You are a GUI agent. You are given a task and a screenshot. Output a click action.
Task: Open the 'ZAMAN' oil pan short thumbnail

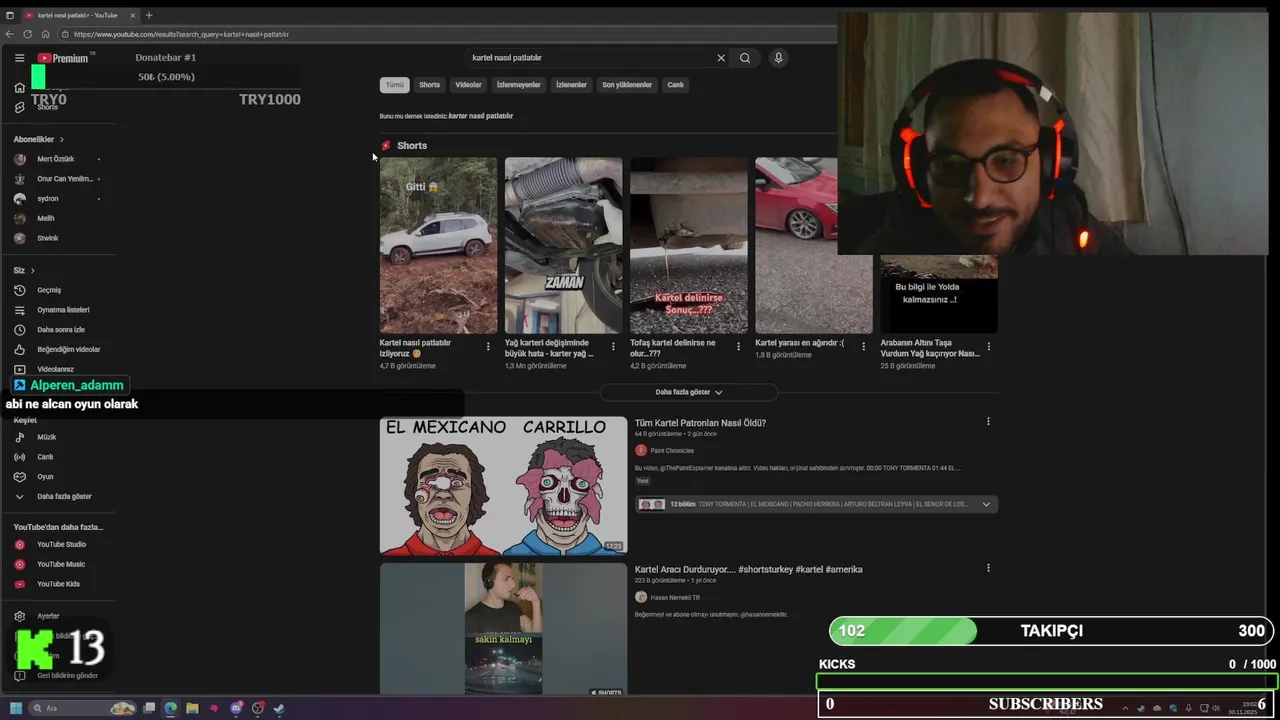pyautogui.click(x=563, y=245)
